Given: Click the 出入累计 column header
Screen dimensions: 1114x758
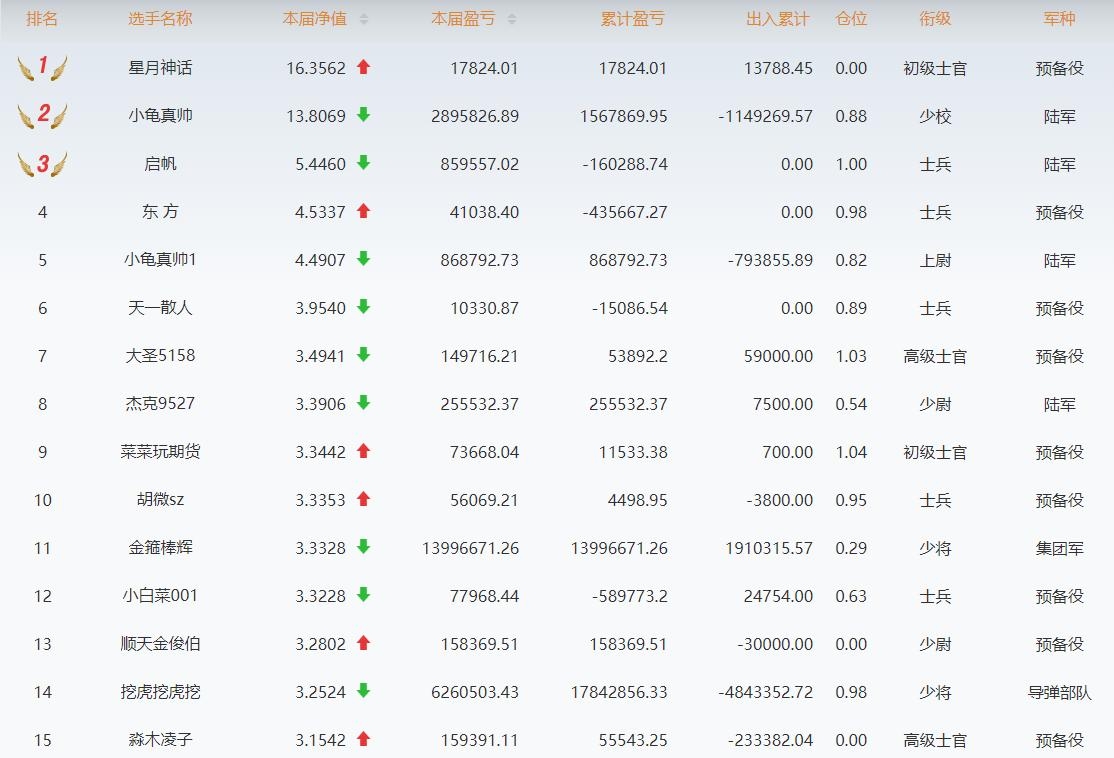Looking at the screenshot, I should pyautogui.click(x=778, y=19).
